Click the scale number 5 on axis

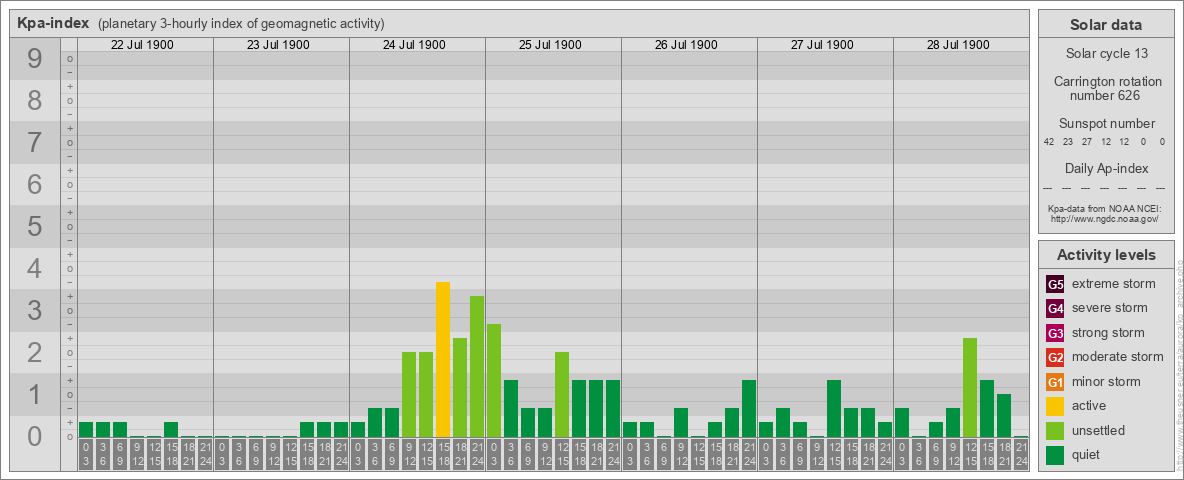coord(35,226)
